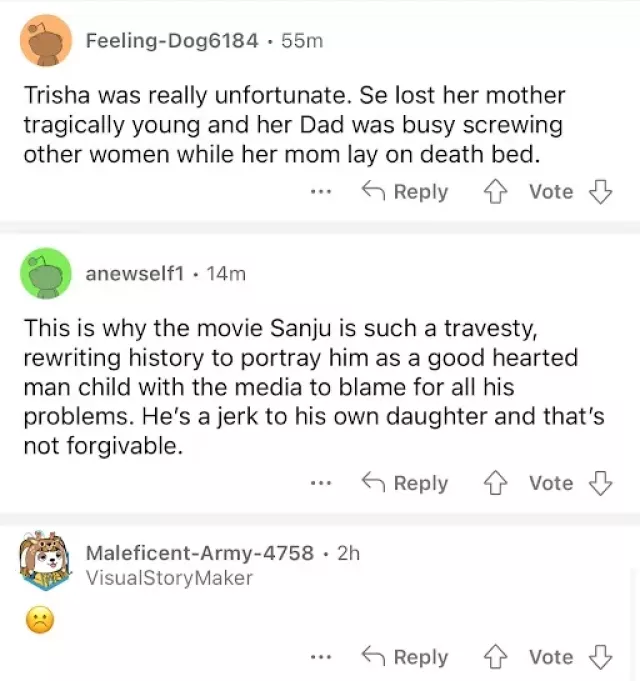
Task: Reply to anewself1's comment
Action: (x=405, y=483)
